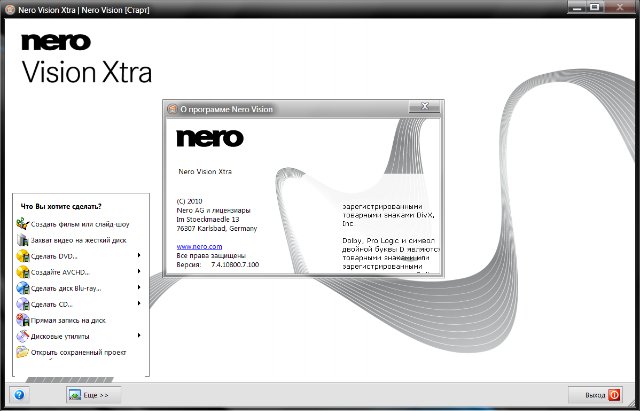Screen dimensions: 640x411
Task: Minimize the Nero Vision Xtra window
Action: (x=577, y=6)
